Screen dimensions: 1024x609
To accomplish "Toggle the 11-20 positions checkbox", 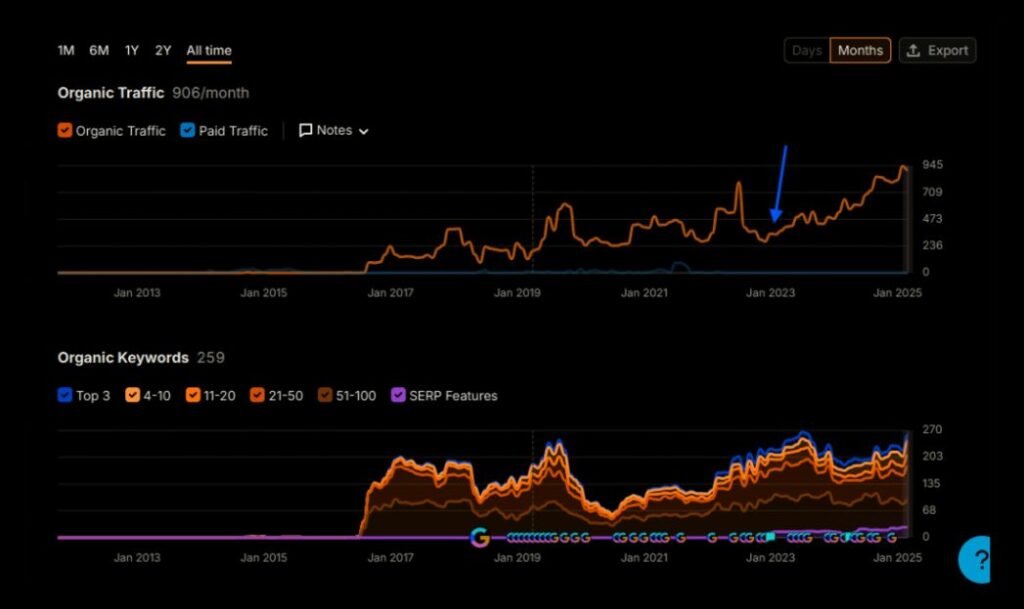I will click(x=193, y=395).
